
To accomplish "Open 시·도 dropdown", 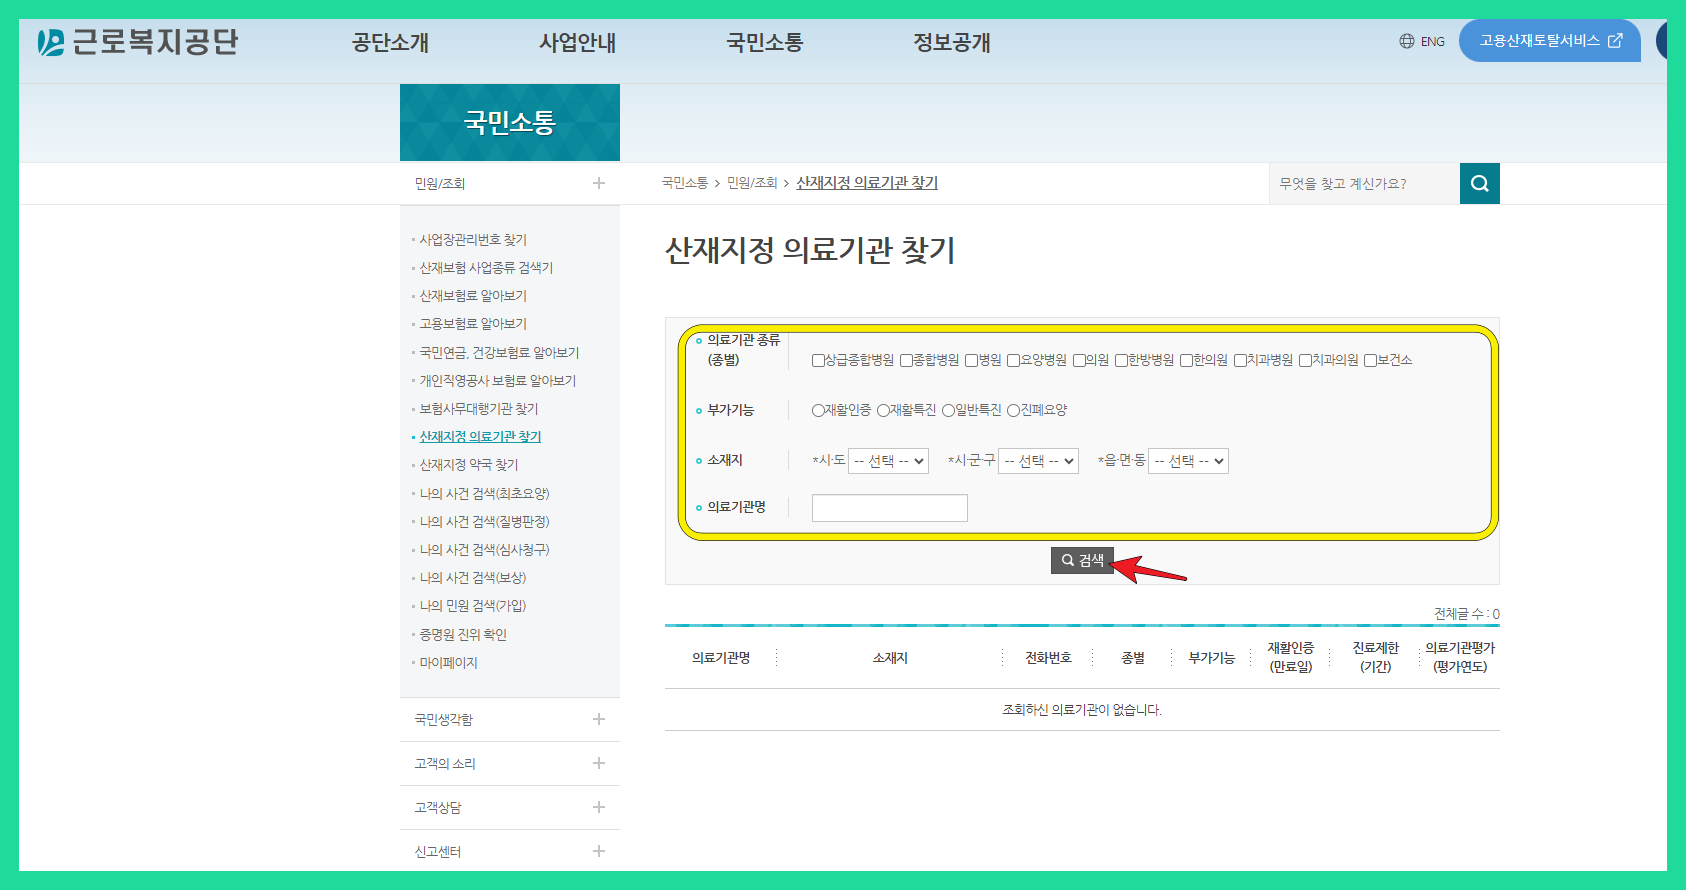I will point(888,461).
